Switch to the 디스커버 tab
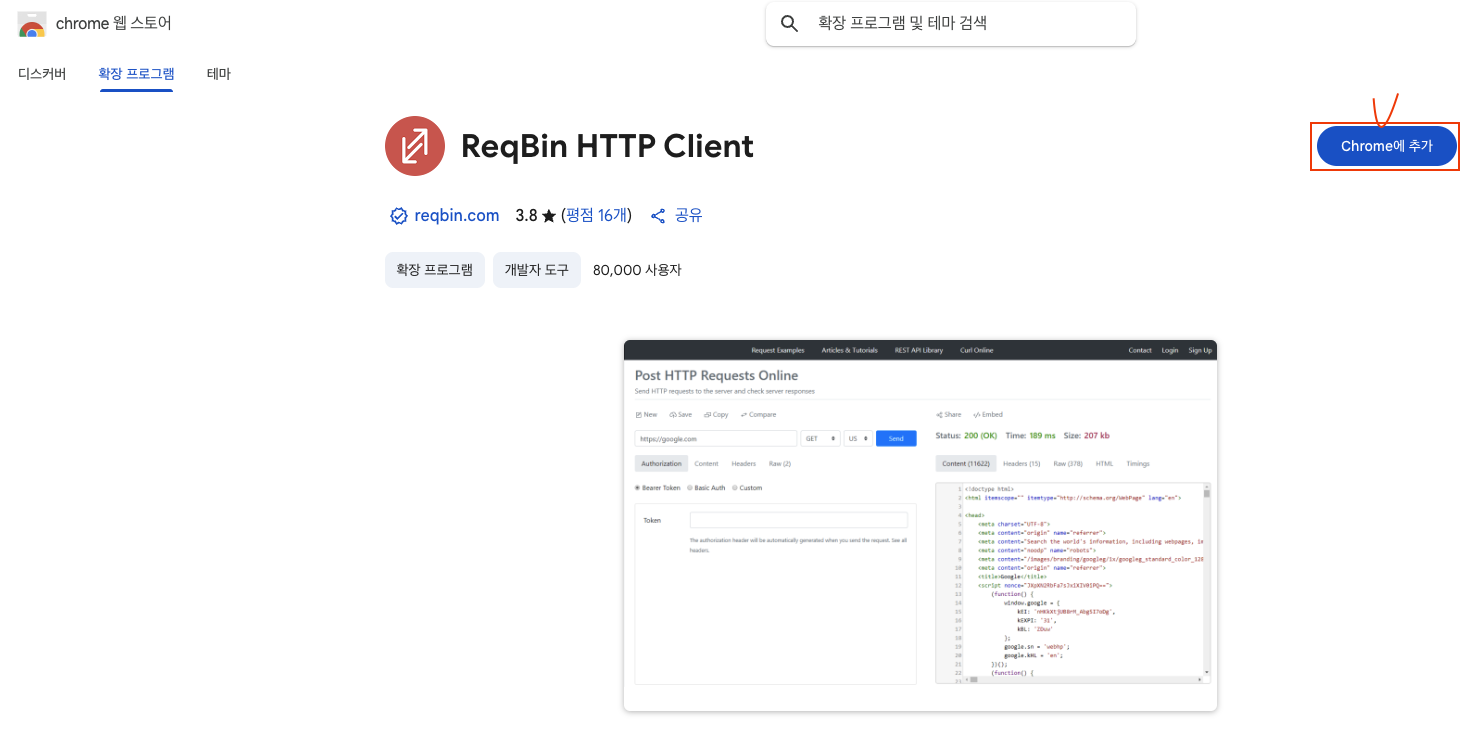The image size is (1480, 753). pos(42,73)
